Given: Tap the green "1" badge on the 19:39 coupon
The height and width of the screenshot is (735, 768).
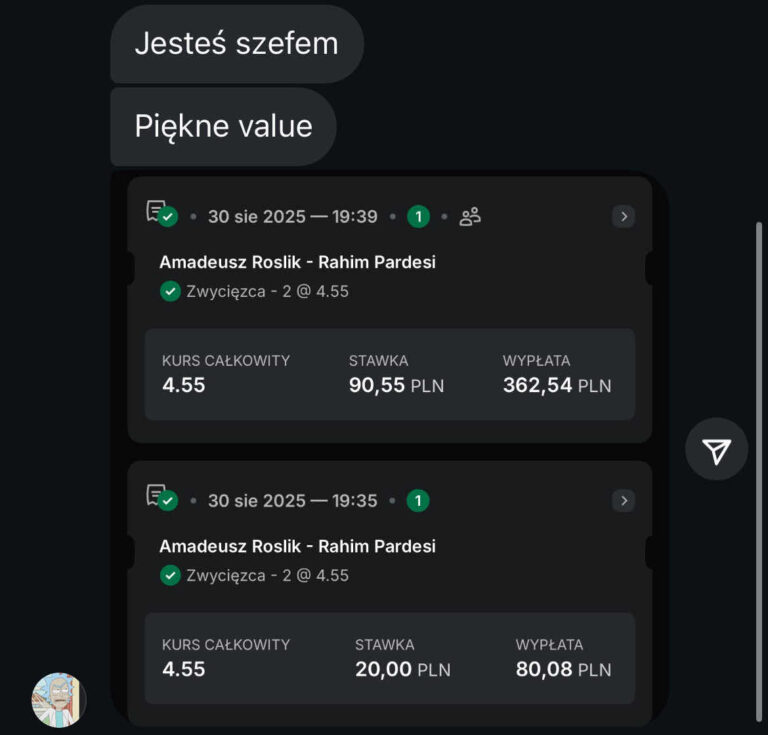Looking at the screenshot, I should coord(418,216).
